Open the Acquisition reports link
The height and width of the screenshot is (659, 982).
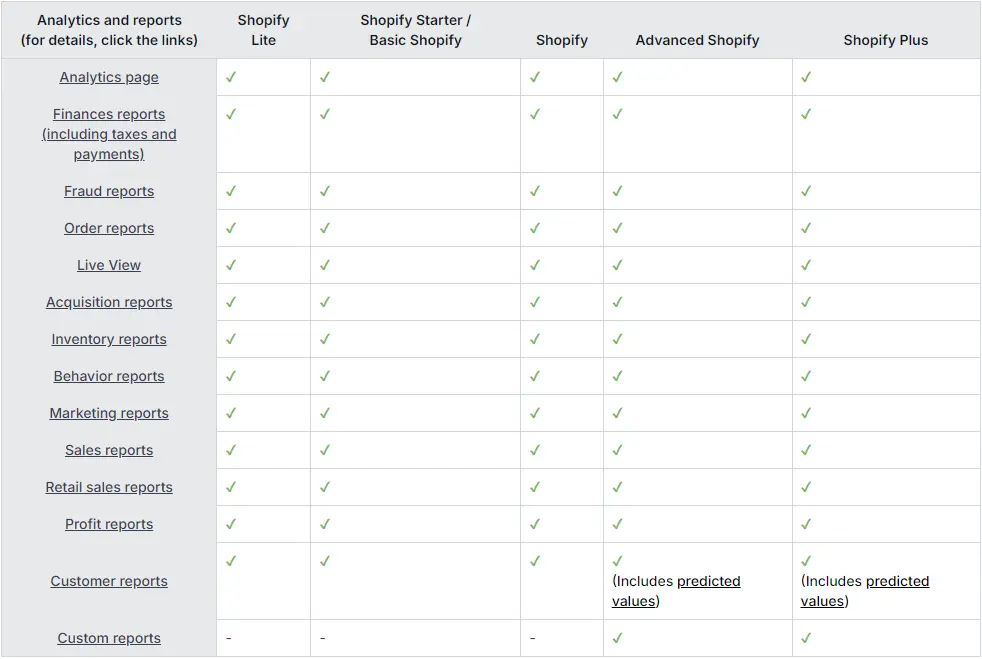(109, 302)
